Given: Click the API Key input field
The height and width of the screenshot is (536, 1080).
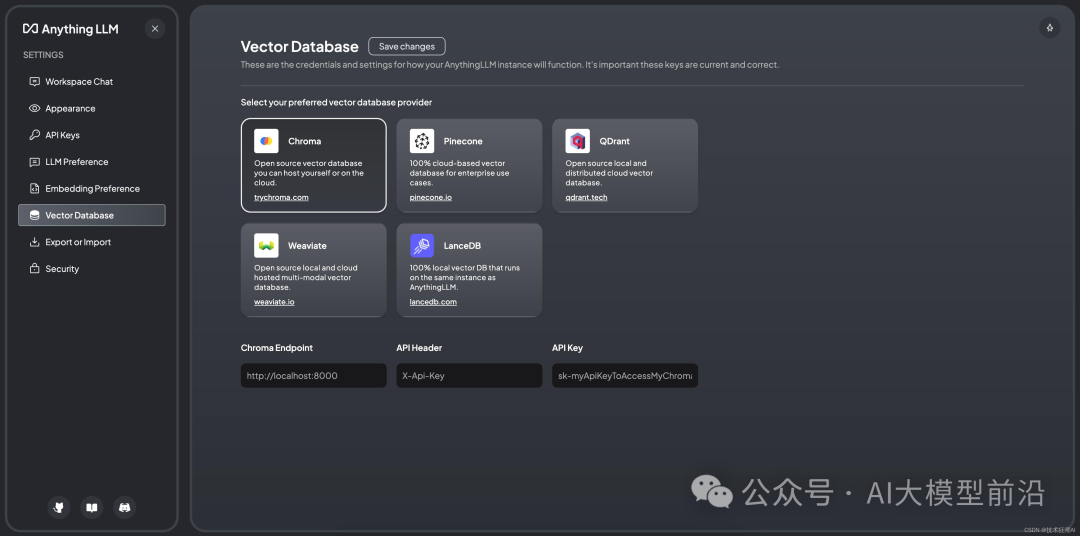Looking at the screenshot, I should (625, 375).
